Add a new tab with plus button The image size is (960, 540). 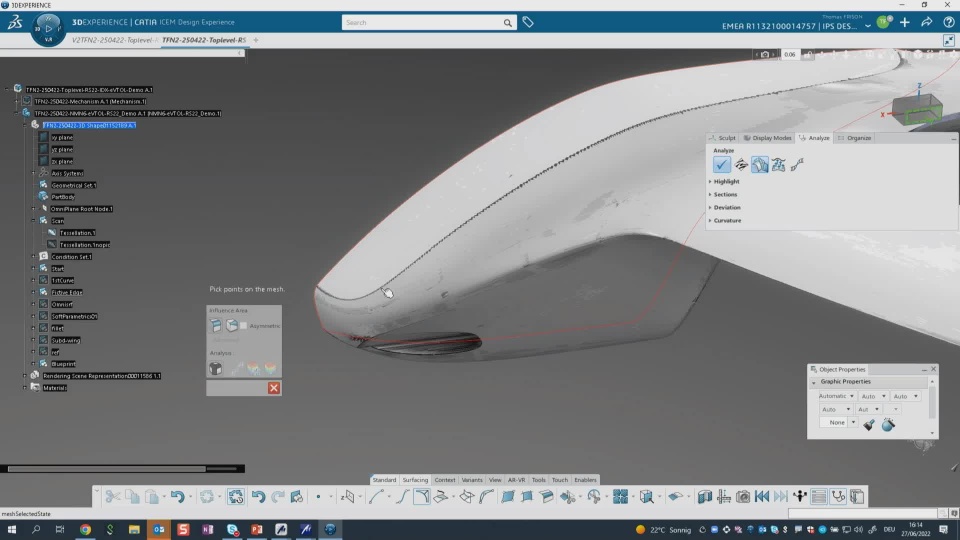click(x=256, y=40)
